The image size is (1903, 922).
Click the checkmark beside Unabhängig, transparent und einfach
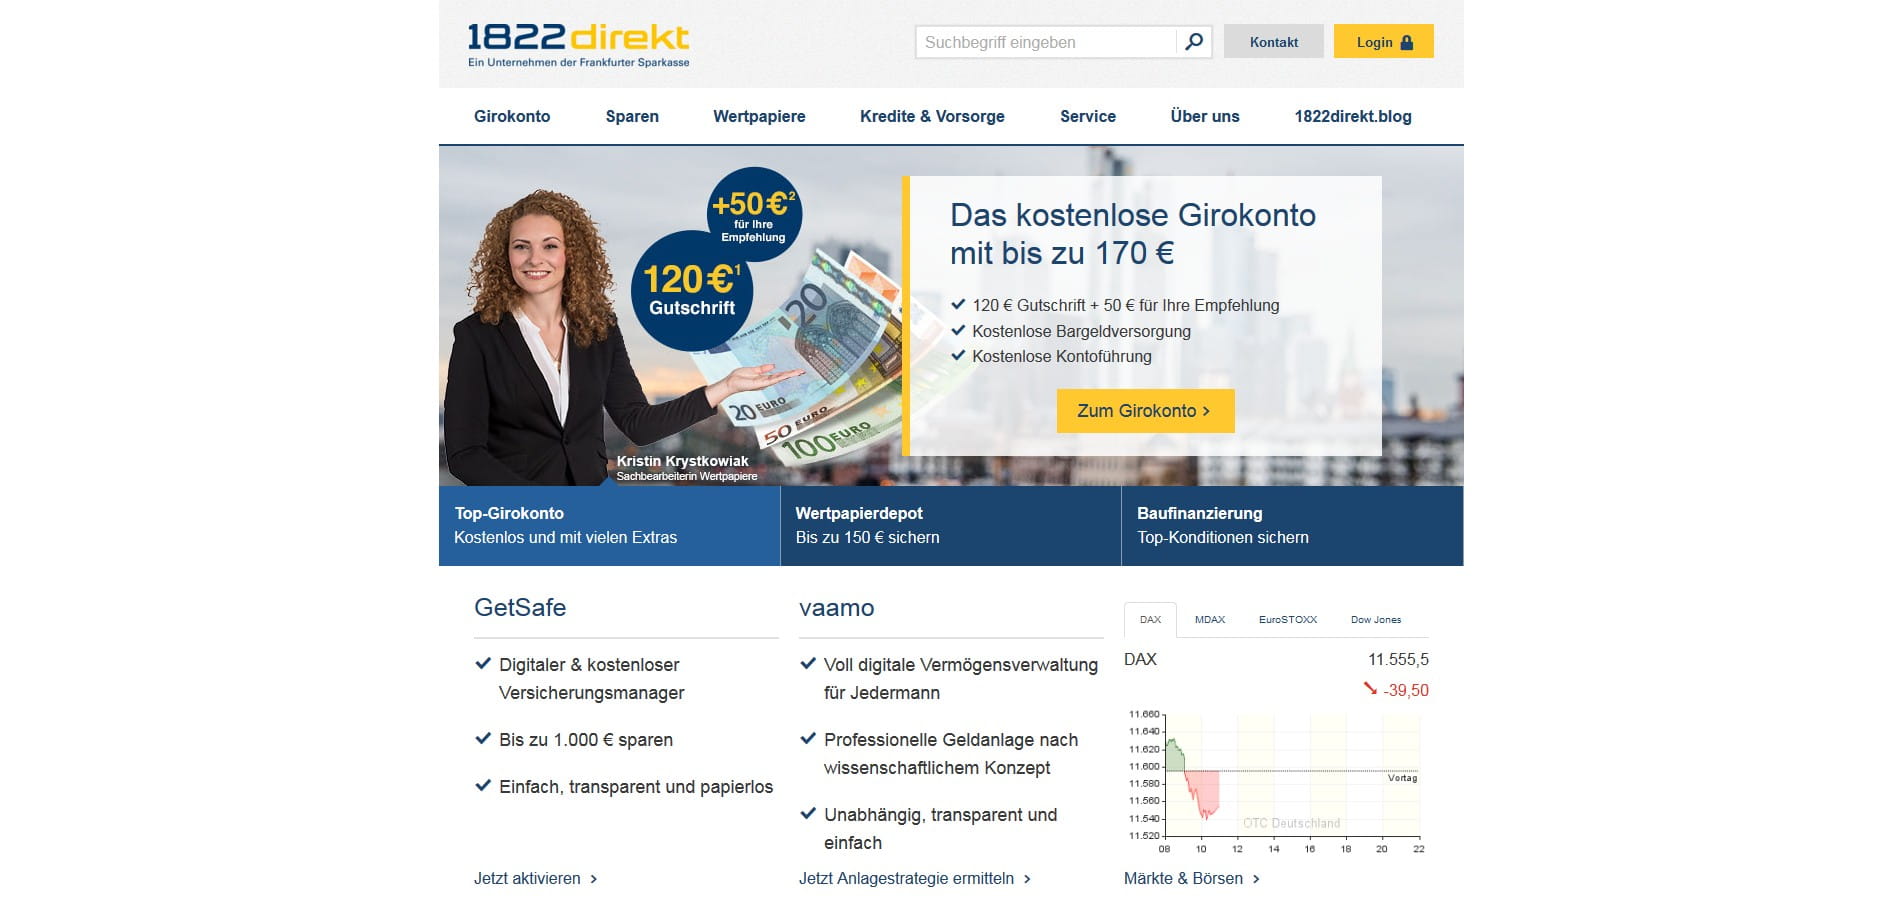tap(808, 814)
